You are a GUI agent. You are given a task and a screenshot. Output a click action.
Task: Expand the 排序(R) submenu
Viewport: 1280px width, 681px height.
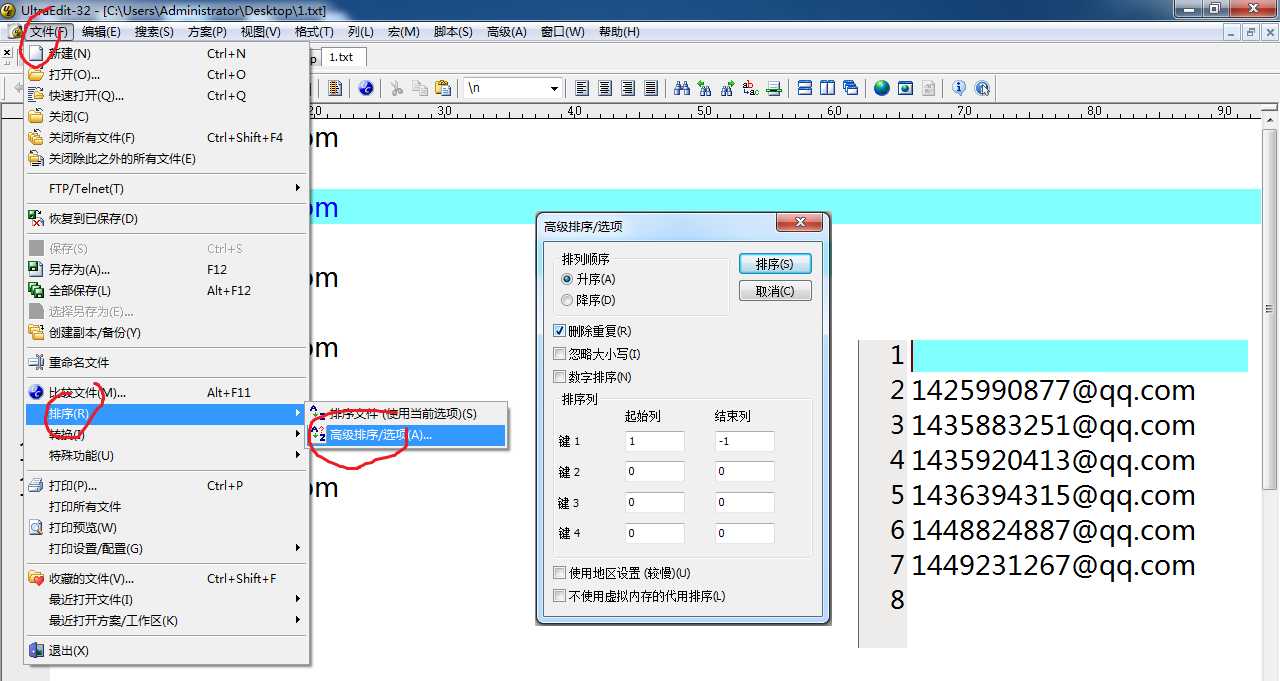click(168, 414)
